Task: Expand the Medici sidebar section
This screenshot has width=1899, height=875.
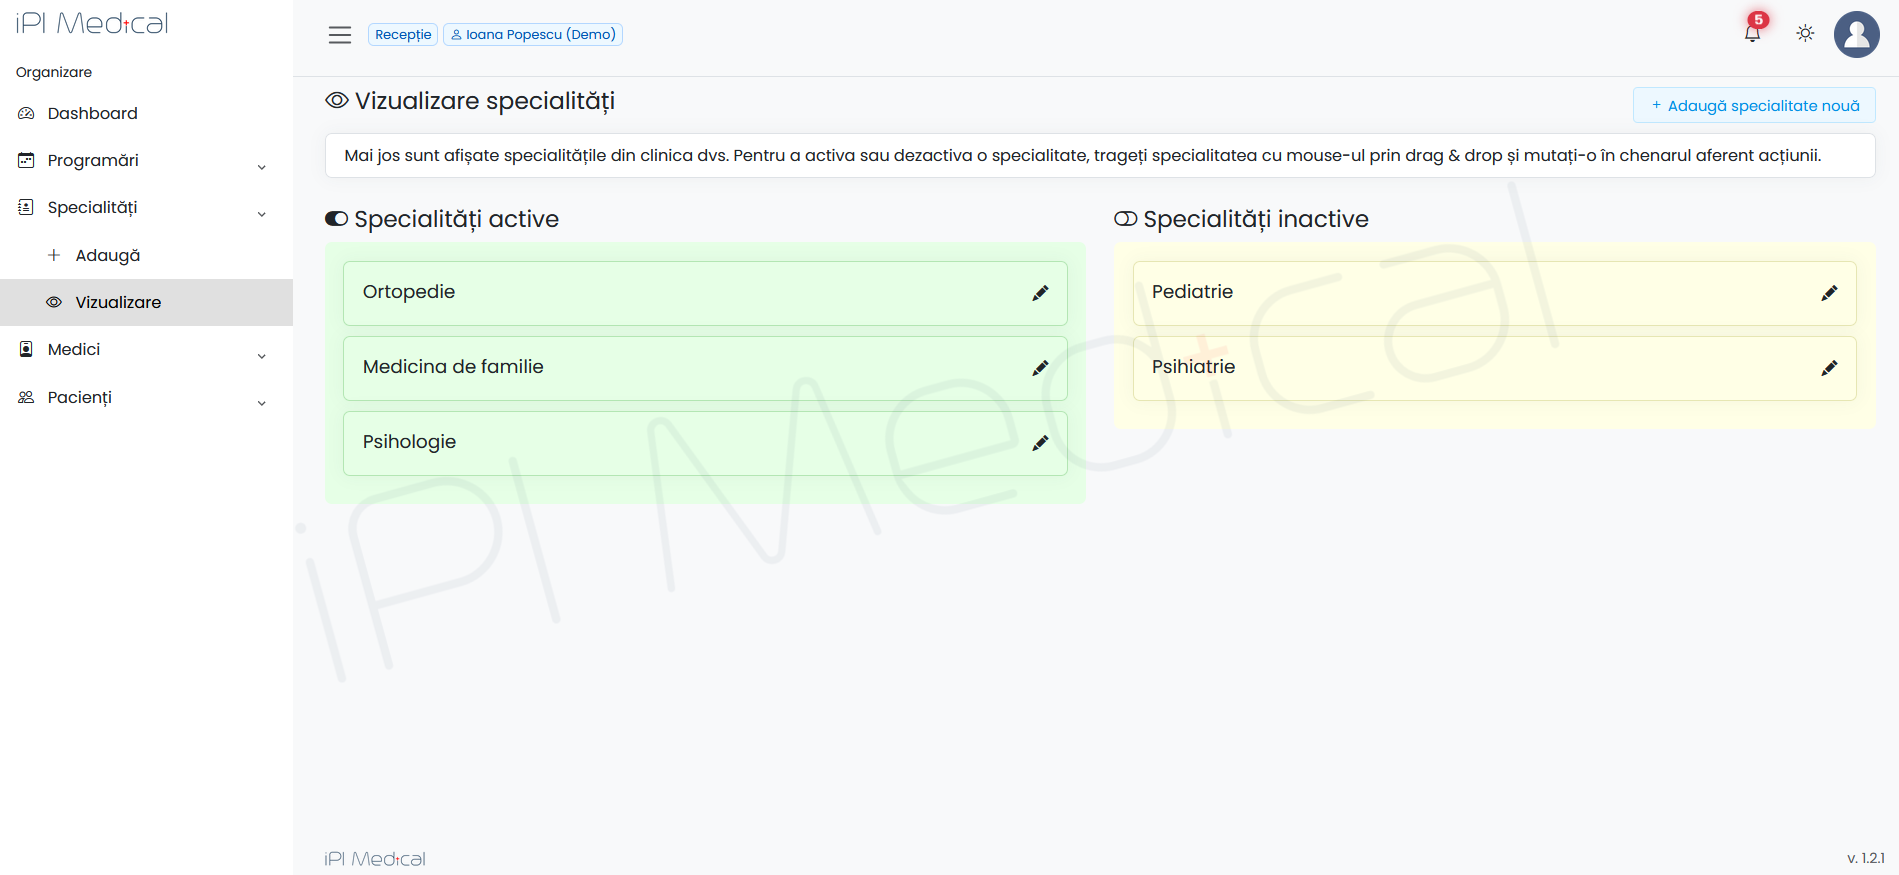Action: 140,350
